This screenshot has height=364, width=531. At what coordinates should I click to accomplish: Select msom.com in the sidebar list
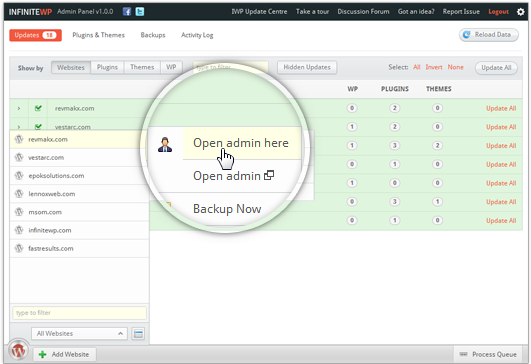click(x=79, y=212)
